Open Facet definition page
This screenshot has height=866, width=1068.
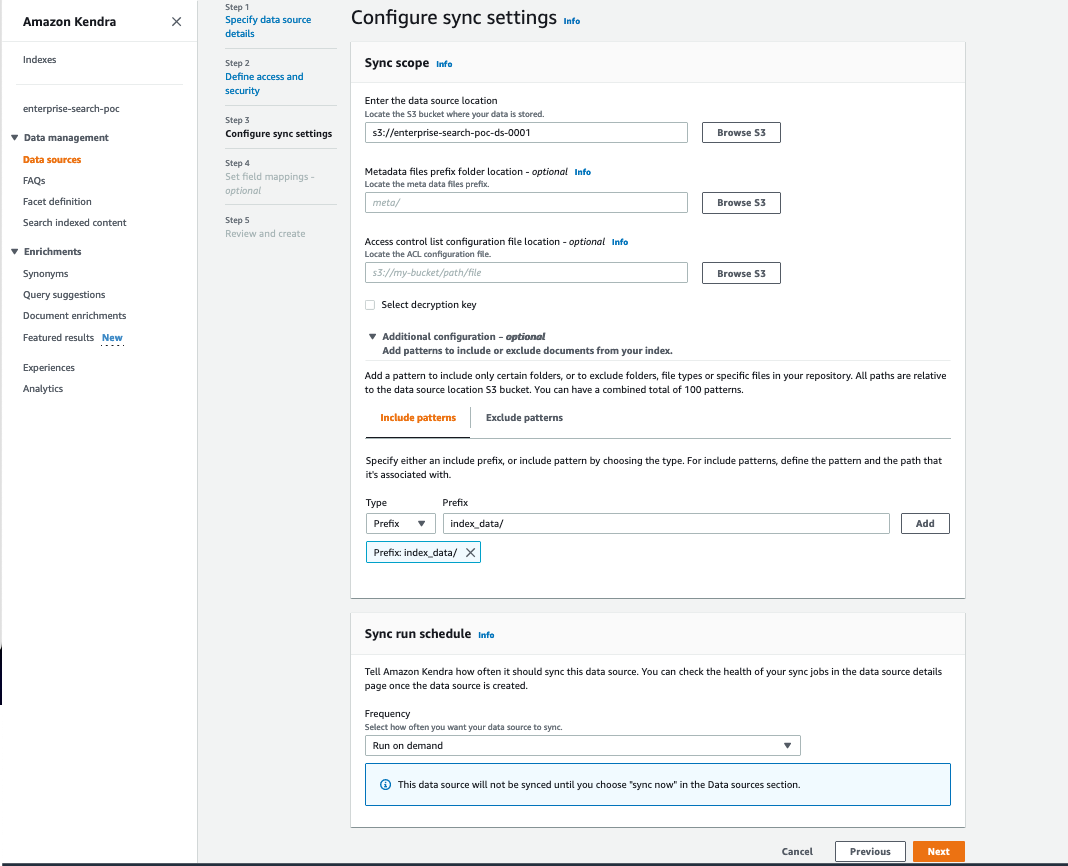coord(57,202)
